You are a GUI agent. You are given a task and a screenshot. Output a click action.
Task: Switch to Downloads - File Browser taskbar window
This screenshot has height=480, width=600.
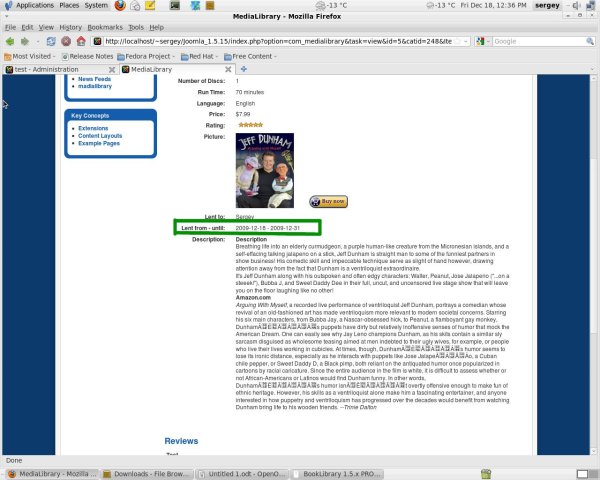tap(147, 474)
